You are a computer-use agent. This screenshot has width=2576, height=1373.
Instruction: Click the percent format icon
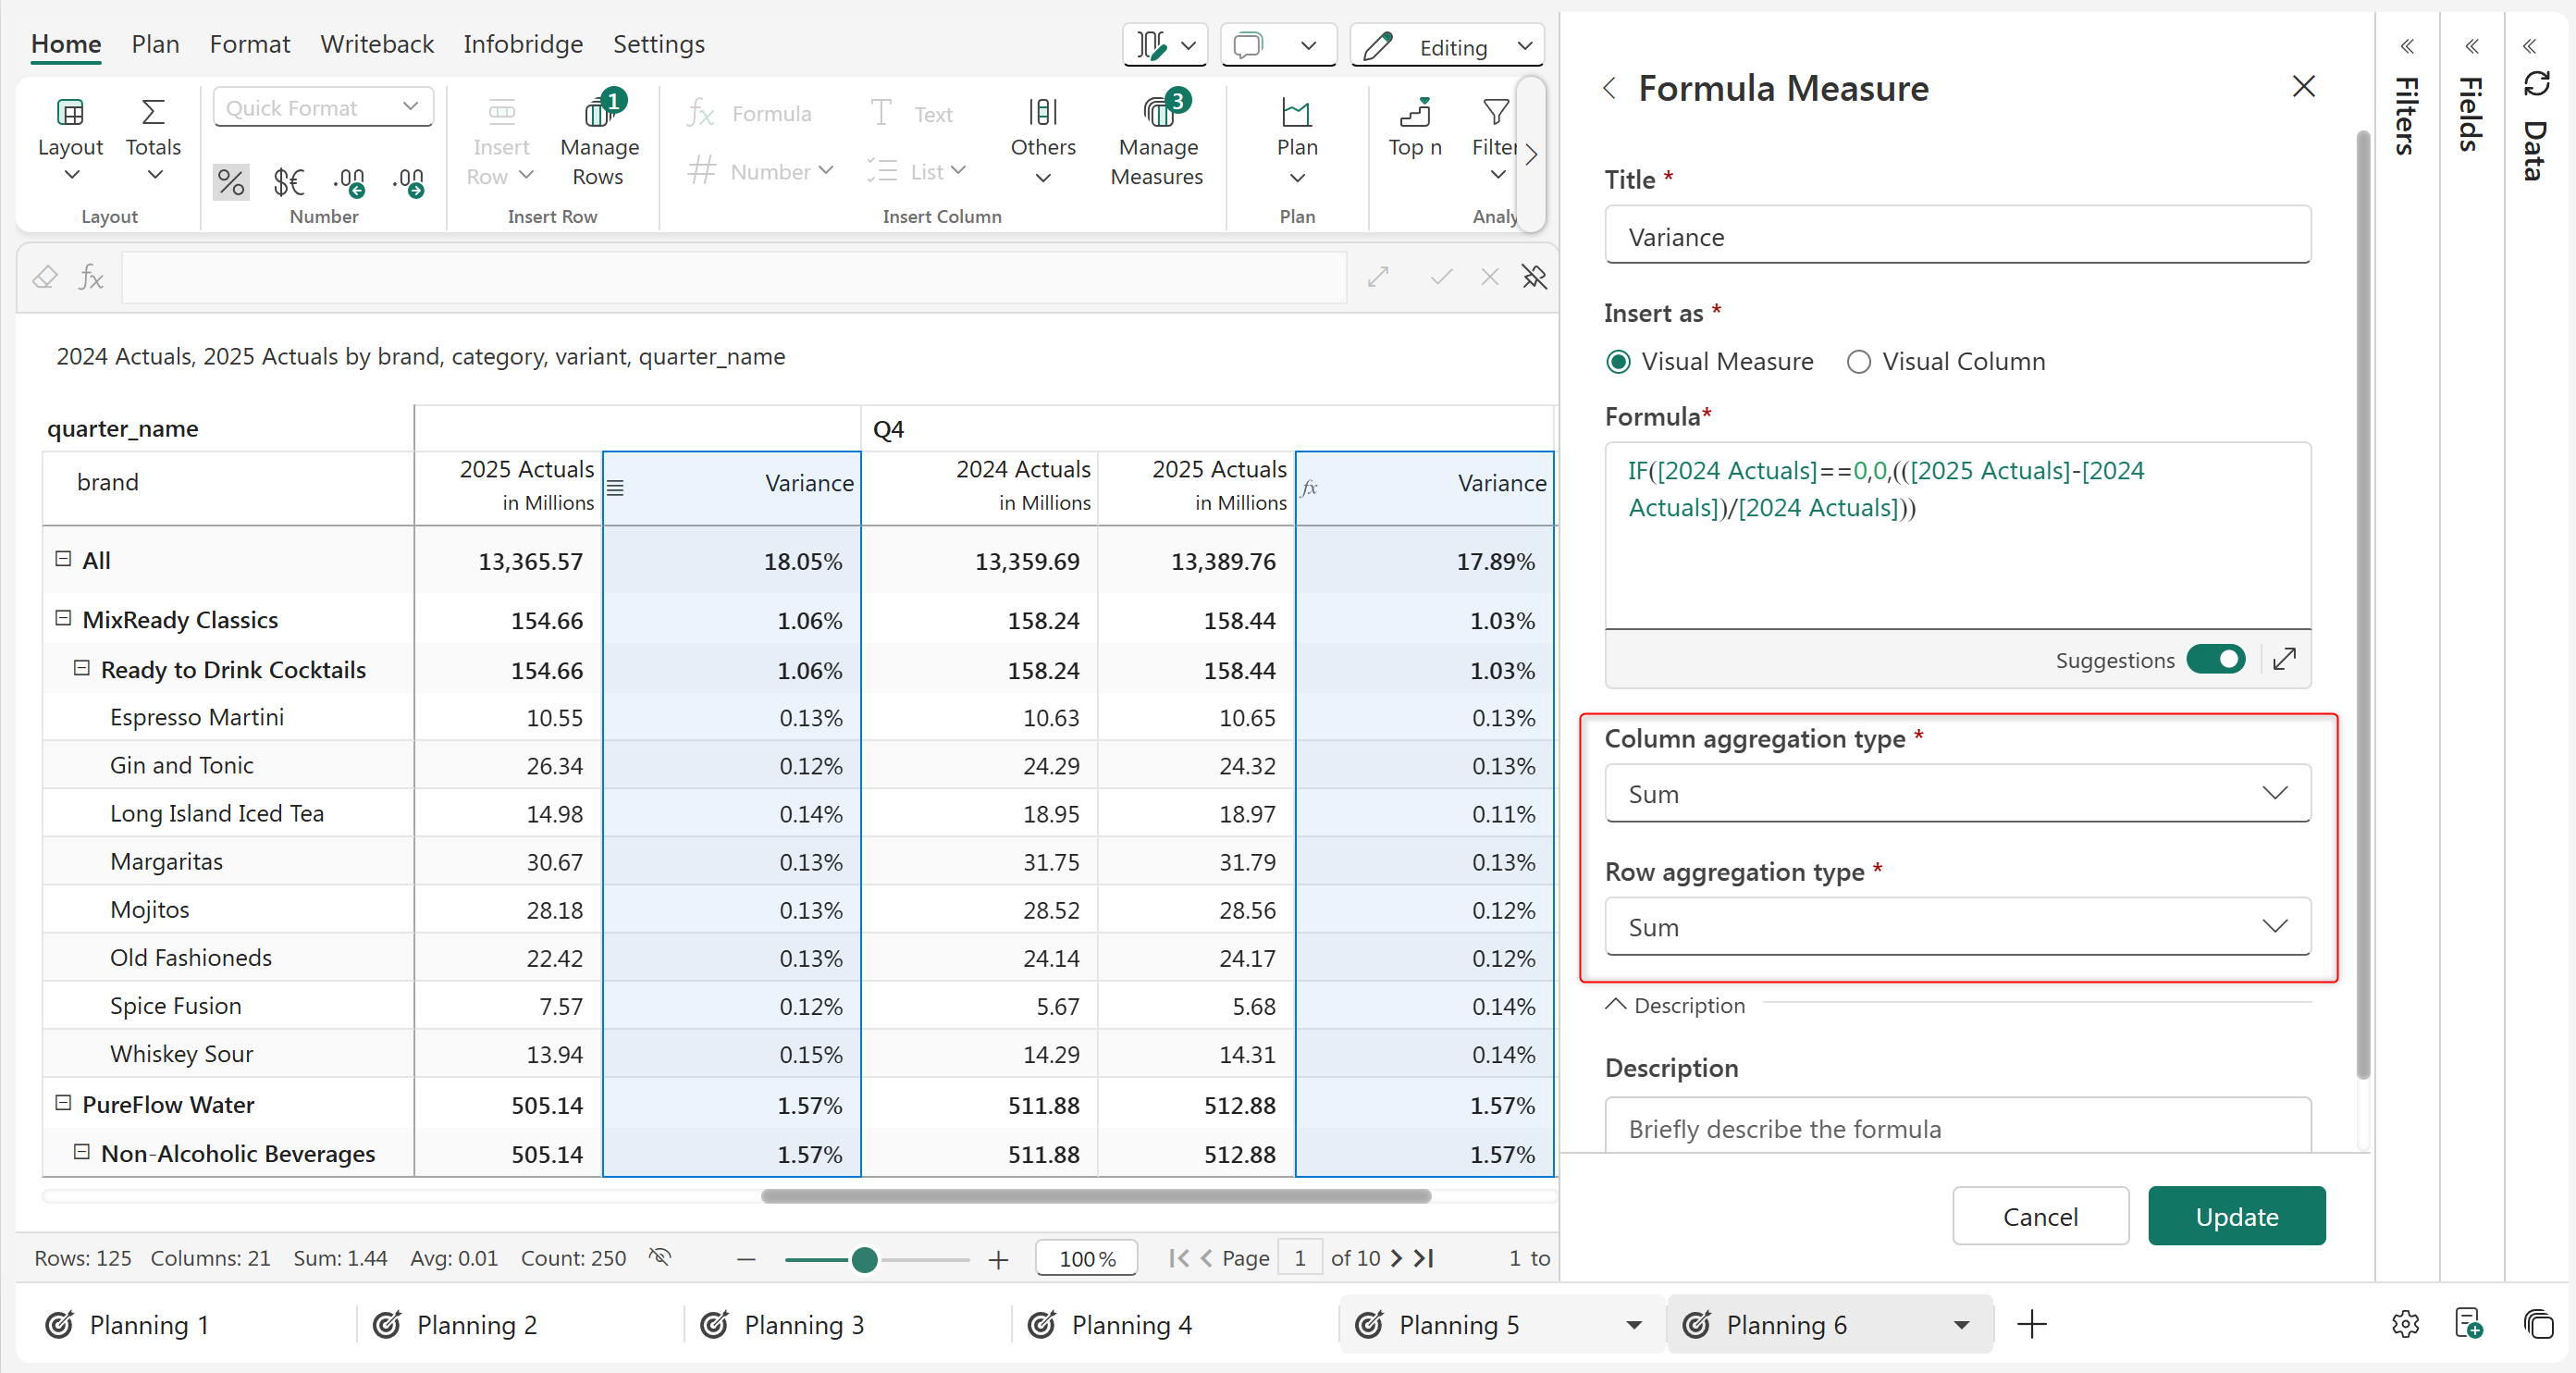(x=231, y=182)
